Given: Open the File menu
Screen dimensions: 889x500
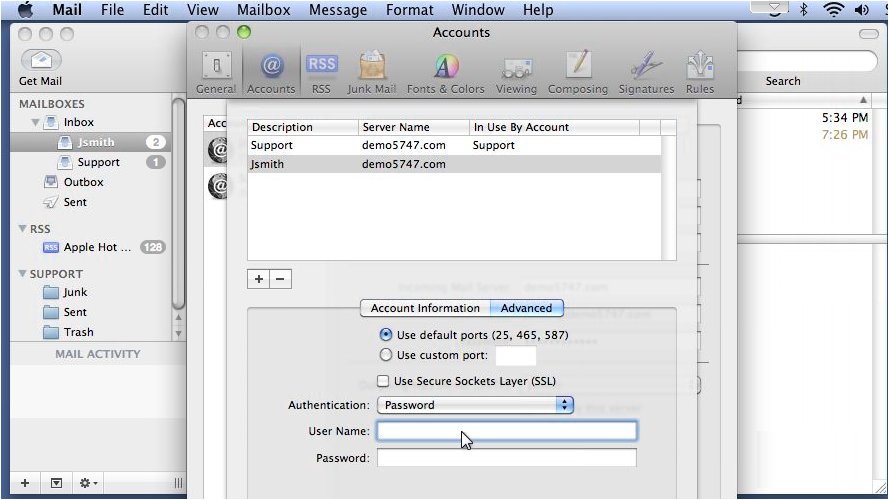Looking at the screenshot, I should [x=112, y=10].
